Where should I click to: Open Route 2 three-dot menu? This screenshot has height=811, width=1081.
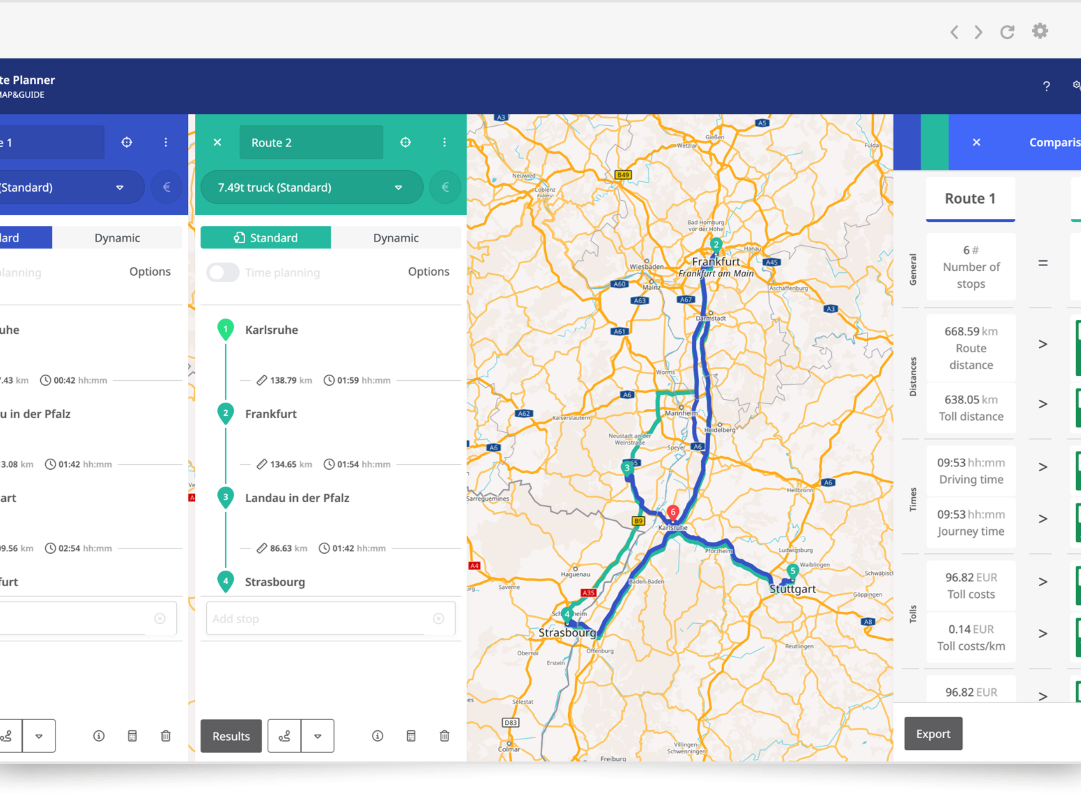point(444,142)
